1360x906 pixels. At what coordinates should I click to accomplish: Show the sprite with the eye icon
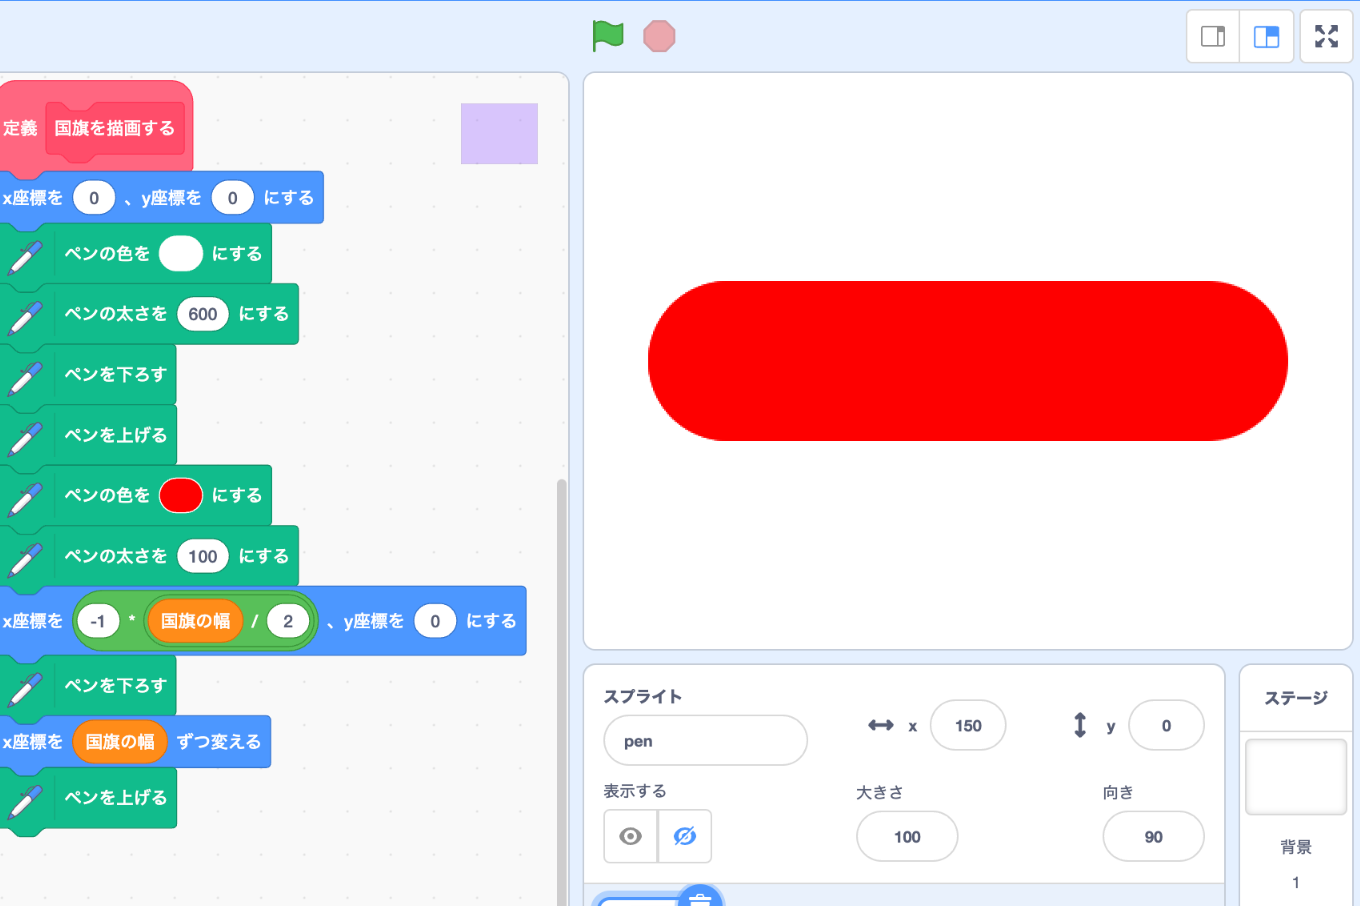(631, 836)
